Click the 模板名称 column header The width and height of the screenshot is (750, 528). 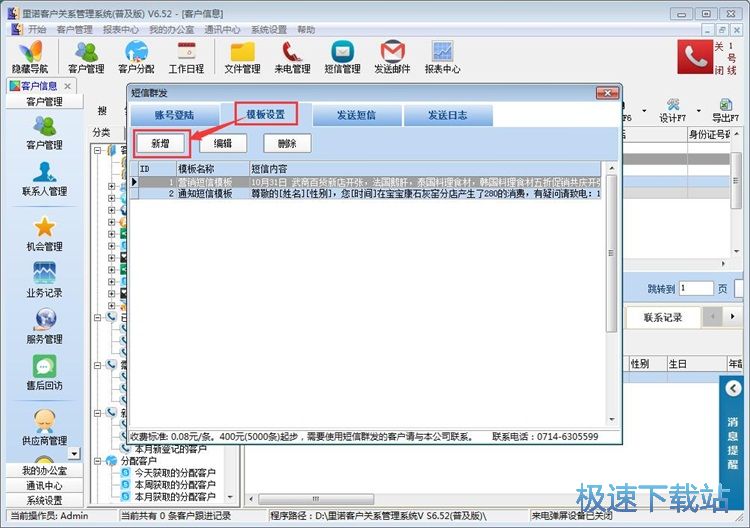213,169
